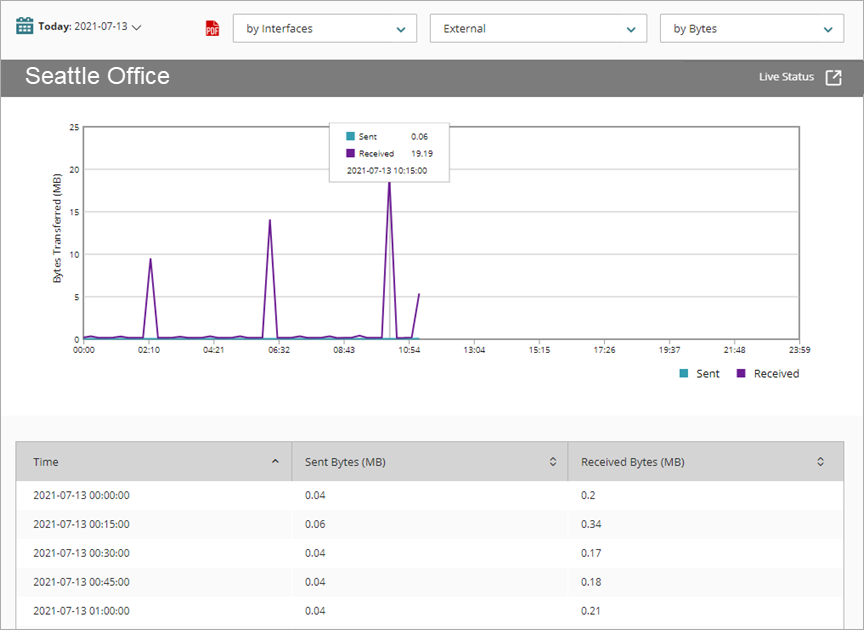
Task: Export the report using the PDF icon
Action: [x=211, y=28]
